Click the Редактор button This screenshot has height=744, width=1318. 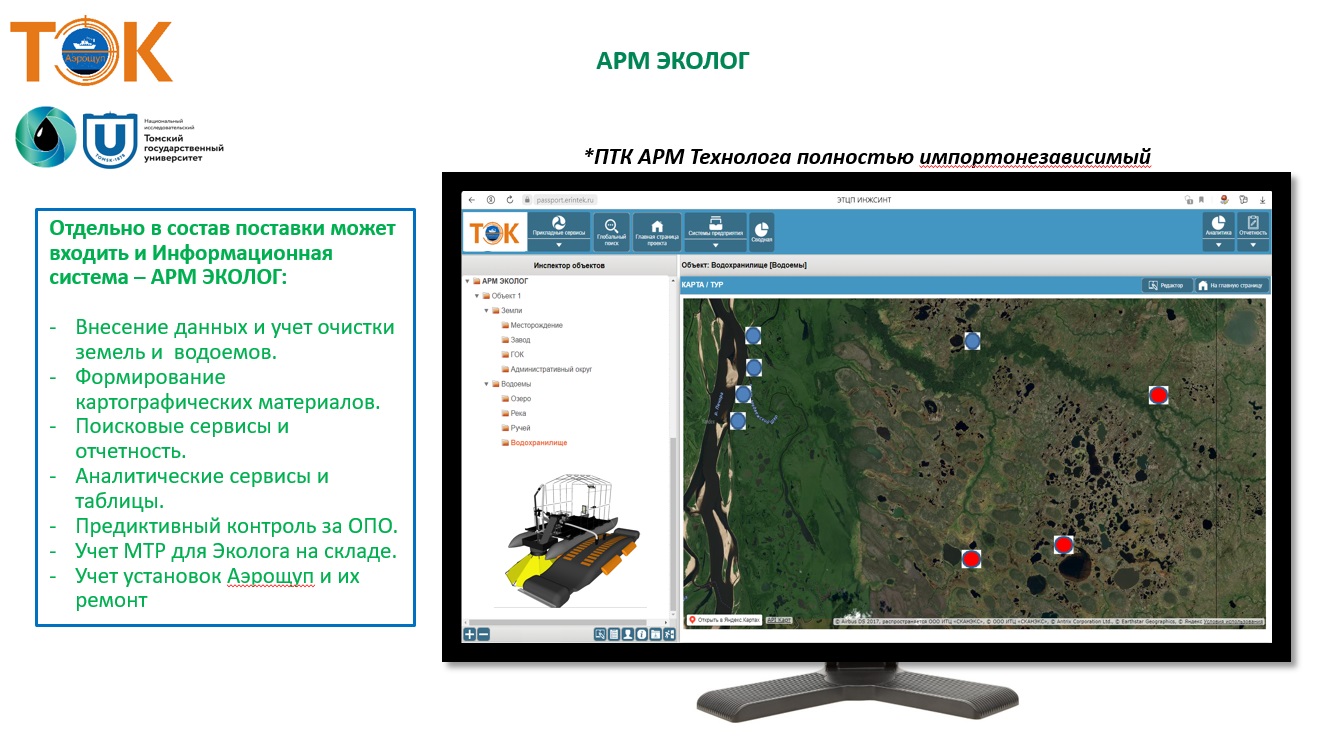point(1166,285)
